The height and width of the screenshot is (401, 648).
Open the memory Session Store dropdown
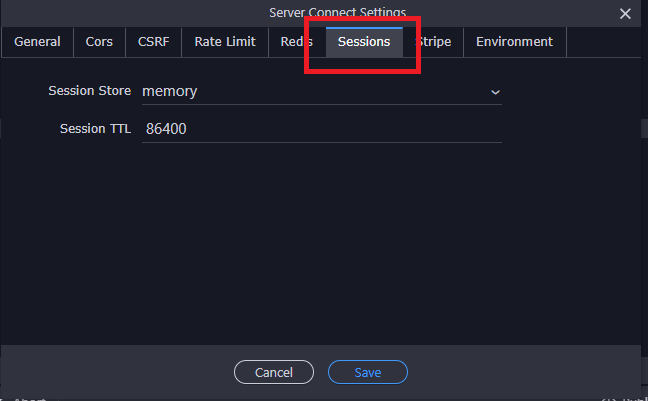tap(322, 91)
